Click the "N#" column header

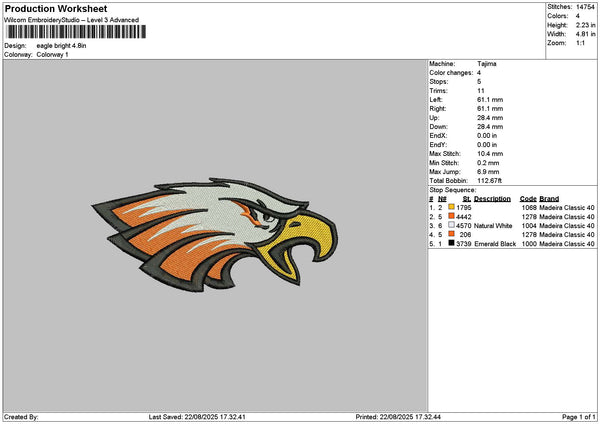442,199
